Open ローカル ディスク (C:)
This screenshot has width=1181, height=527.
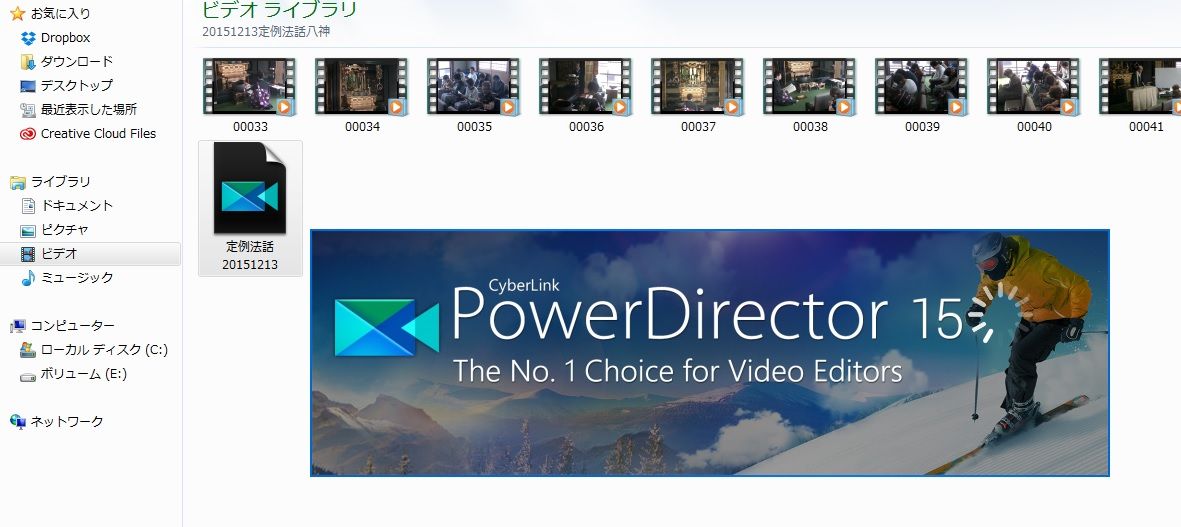pyautogui.click(x=104, y=350)
